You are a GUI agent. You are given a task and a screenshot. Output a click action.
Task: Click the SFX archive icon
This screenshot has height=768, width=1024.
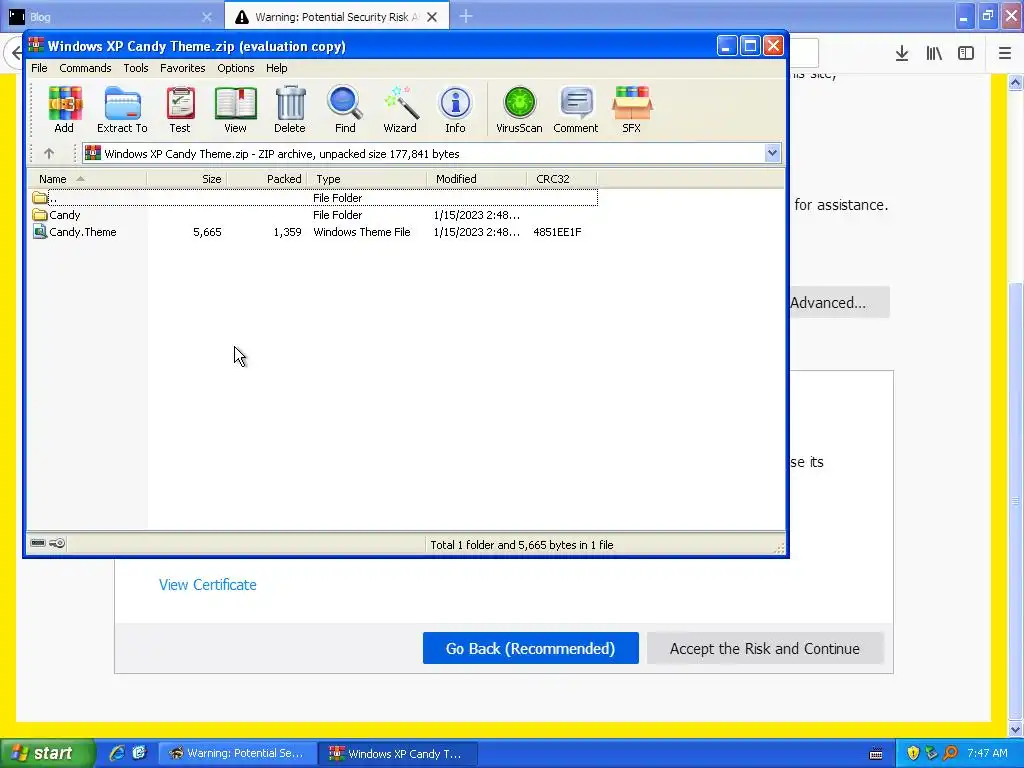(632, 110)
